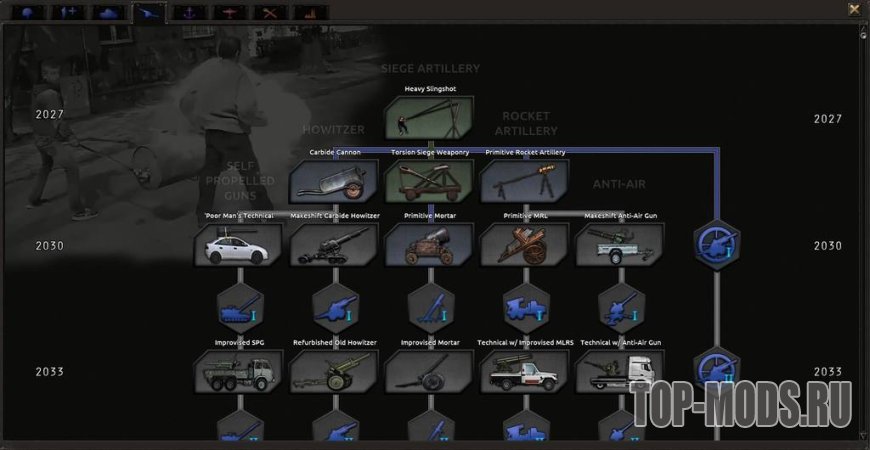Click the Improvised SPG truck
The width and height of the screenshot is (870, 450).
(237, 372)
